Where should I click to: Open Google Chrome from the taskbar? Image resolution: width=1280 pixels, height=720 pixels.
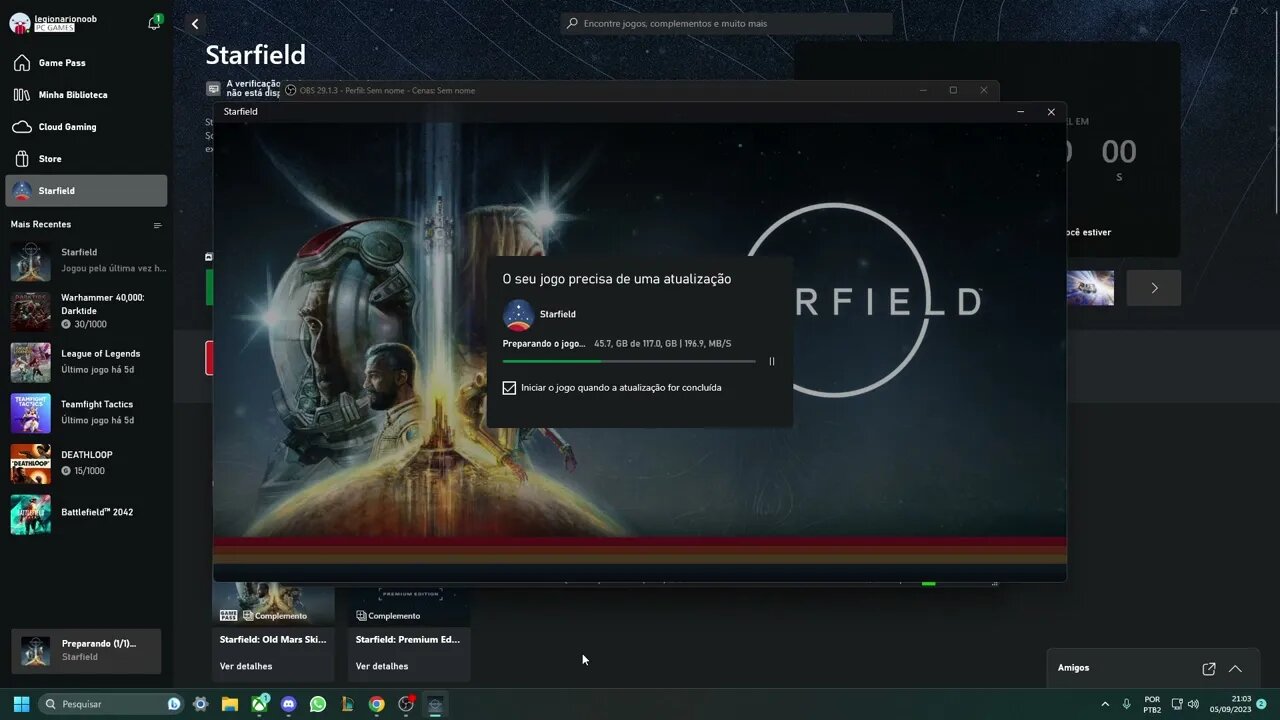[x=376, y=704]
